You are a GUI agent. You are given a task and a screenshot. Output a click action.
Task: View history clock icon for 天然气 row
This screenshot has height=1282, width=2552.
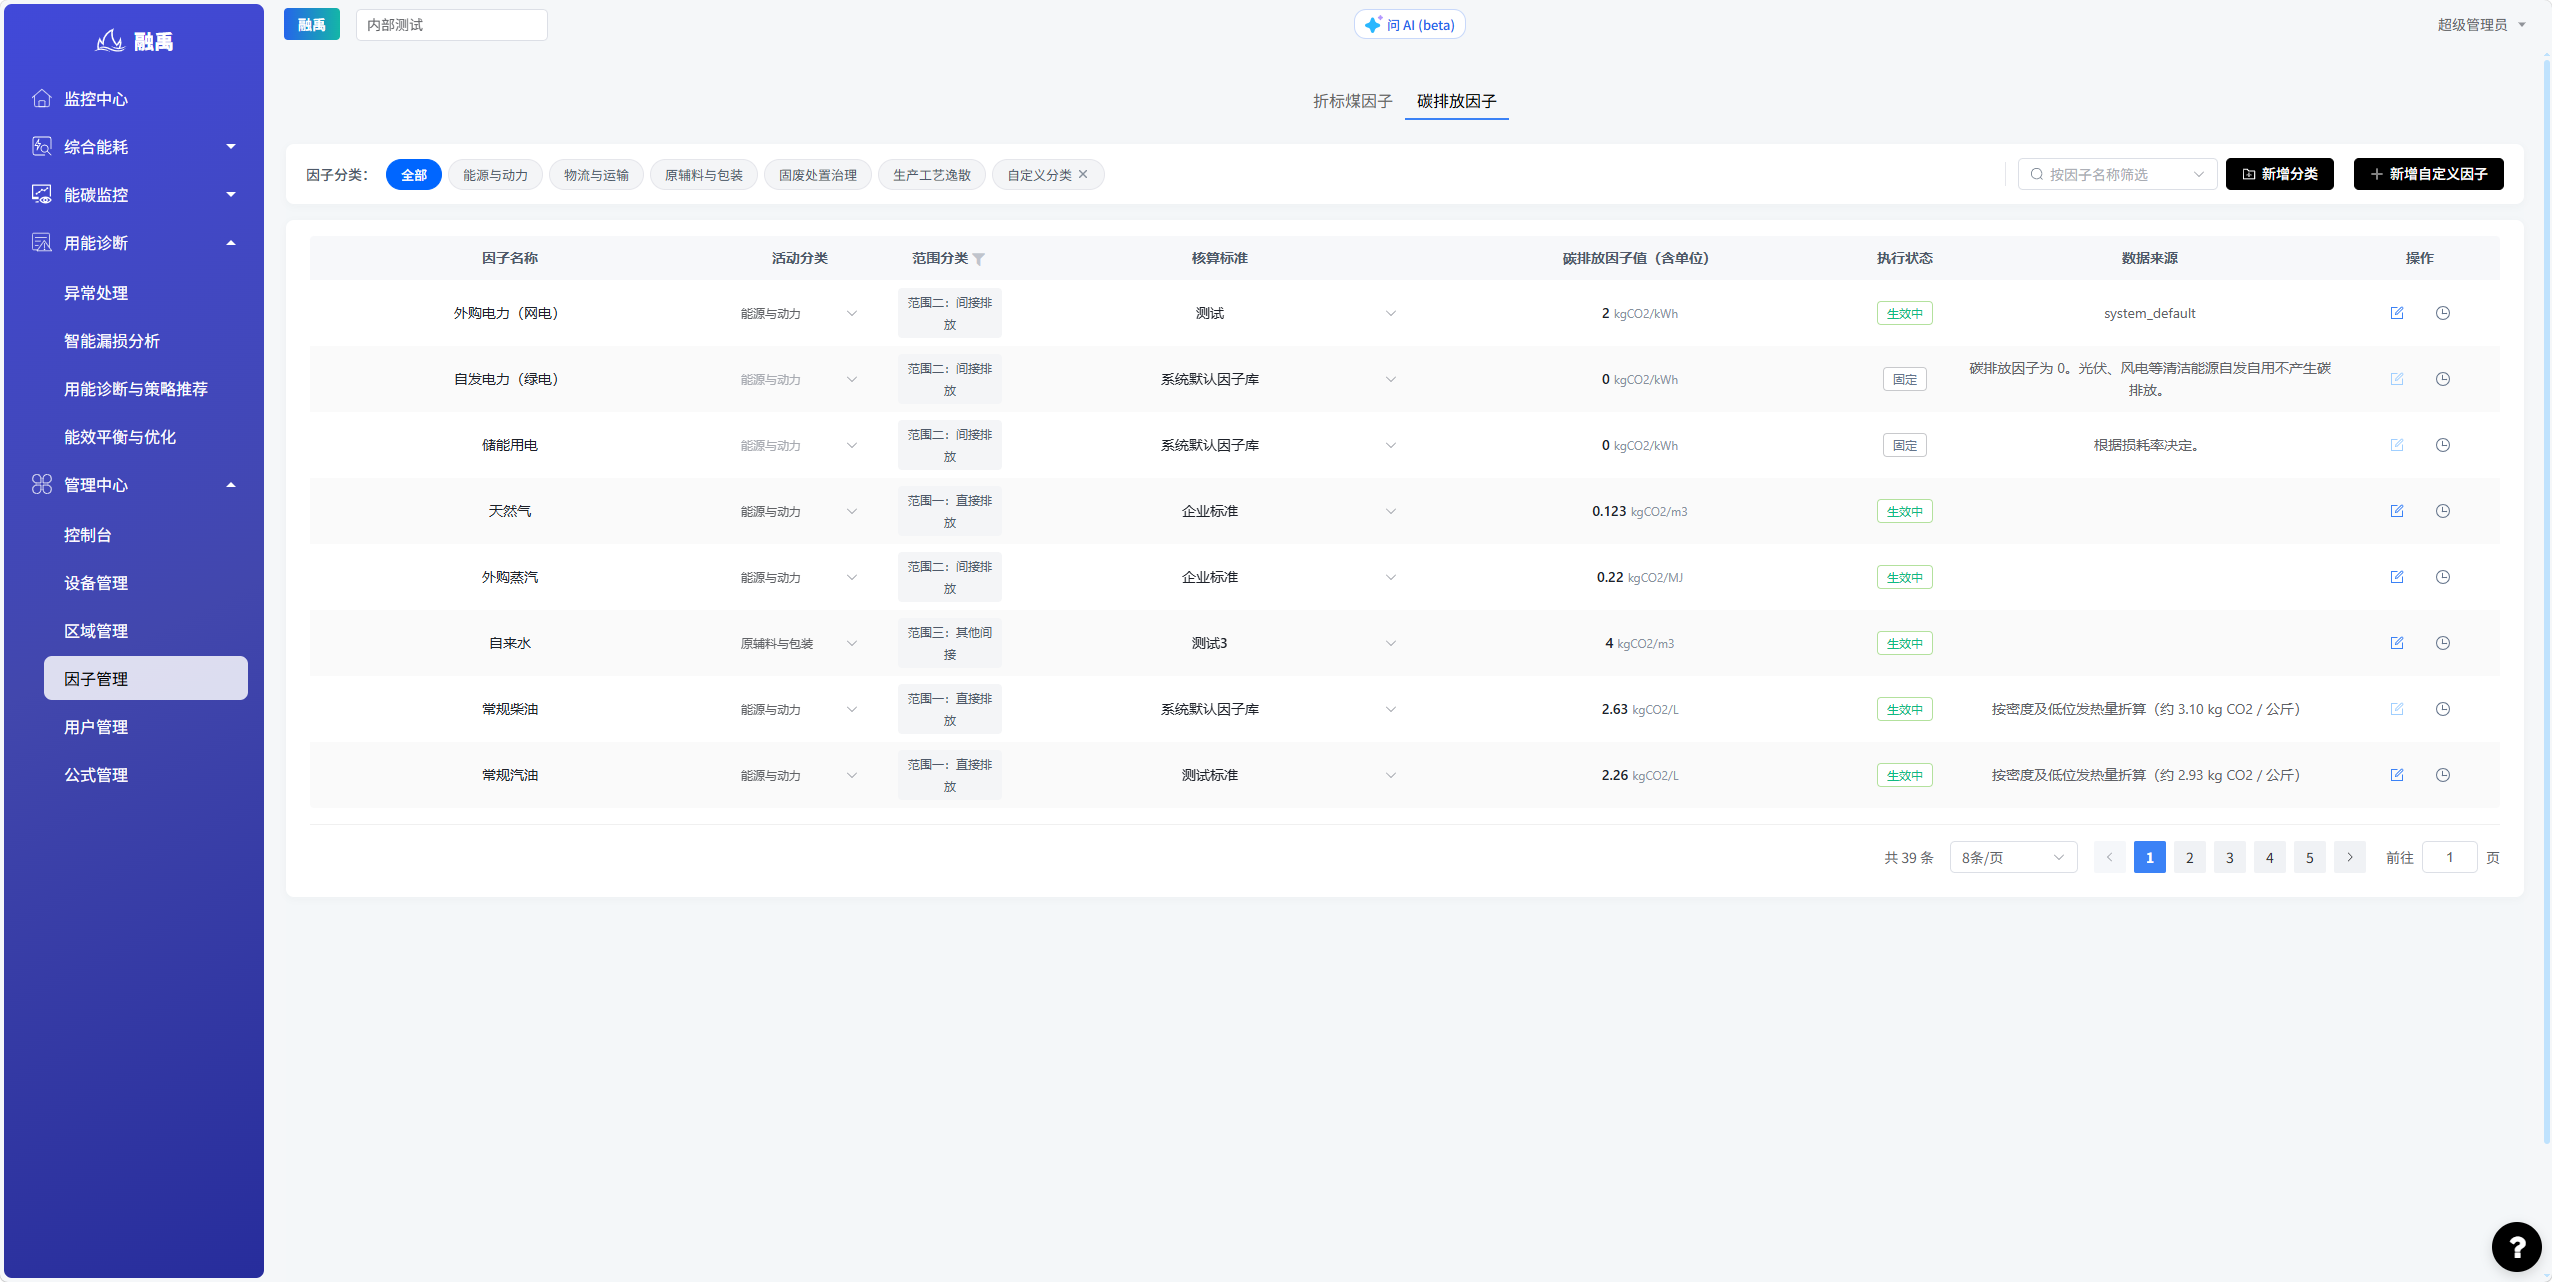pyautogui.click(x=2443, y=511)
